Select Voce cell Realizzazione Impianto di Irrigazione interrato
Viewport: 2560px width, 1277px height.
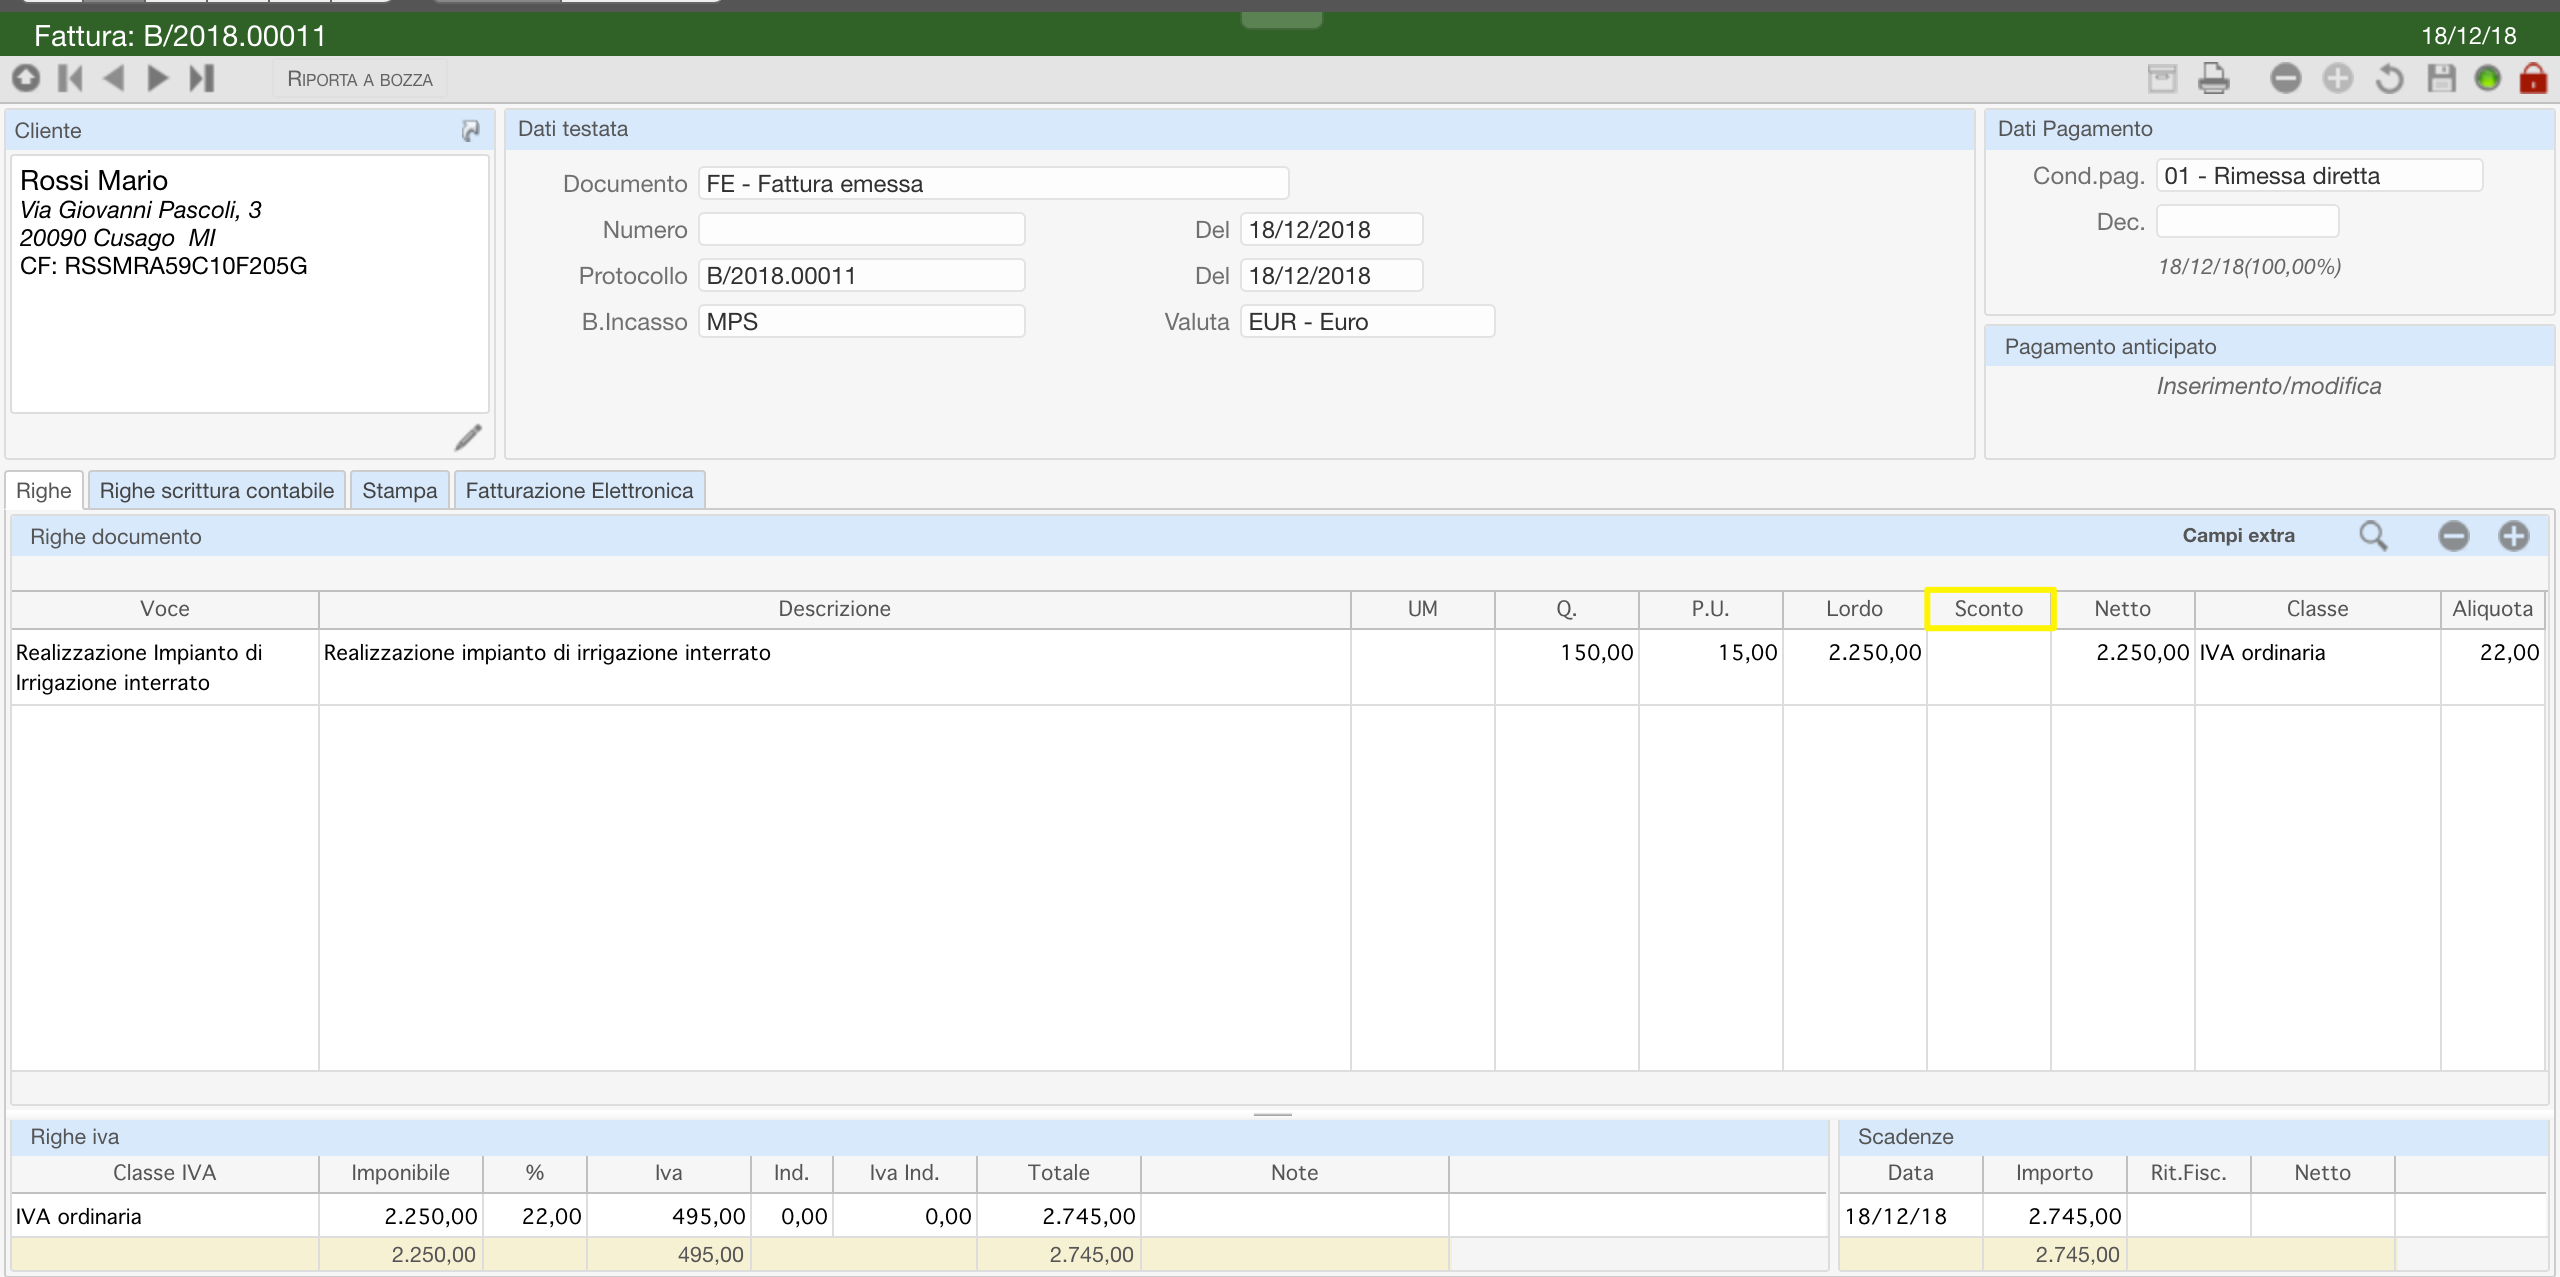[165, 667]
